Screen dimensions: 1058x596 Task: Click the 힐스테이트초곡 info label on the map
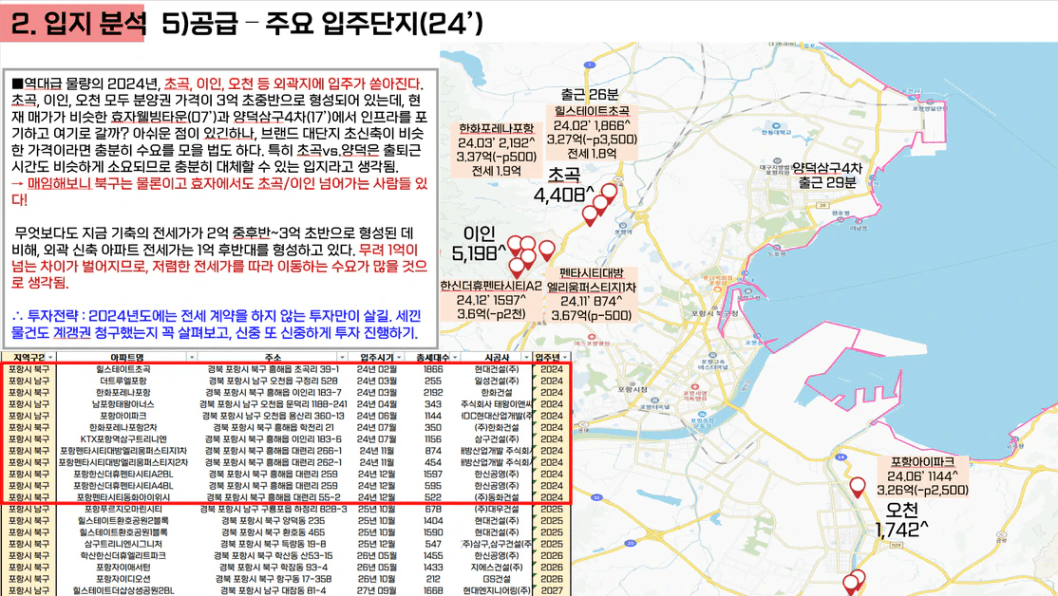tap(592, 132)
